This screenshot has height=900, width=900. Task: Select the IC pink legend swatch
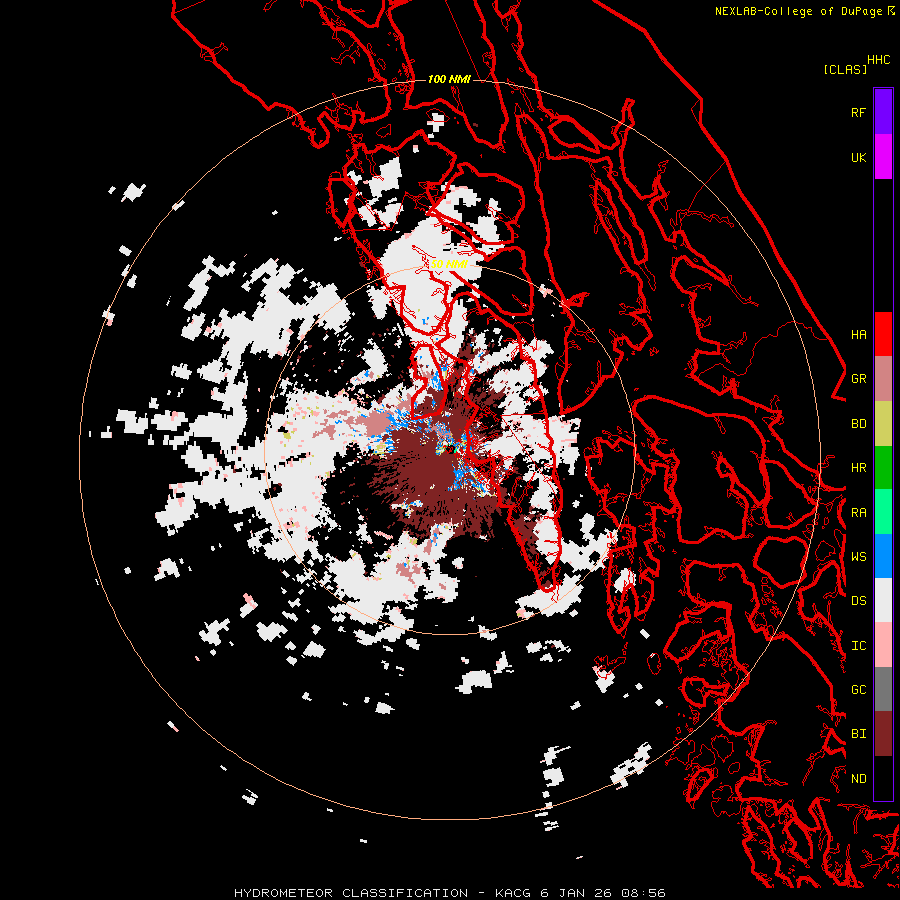pyautogui.click(x=883, y=645)
